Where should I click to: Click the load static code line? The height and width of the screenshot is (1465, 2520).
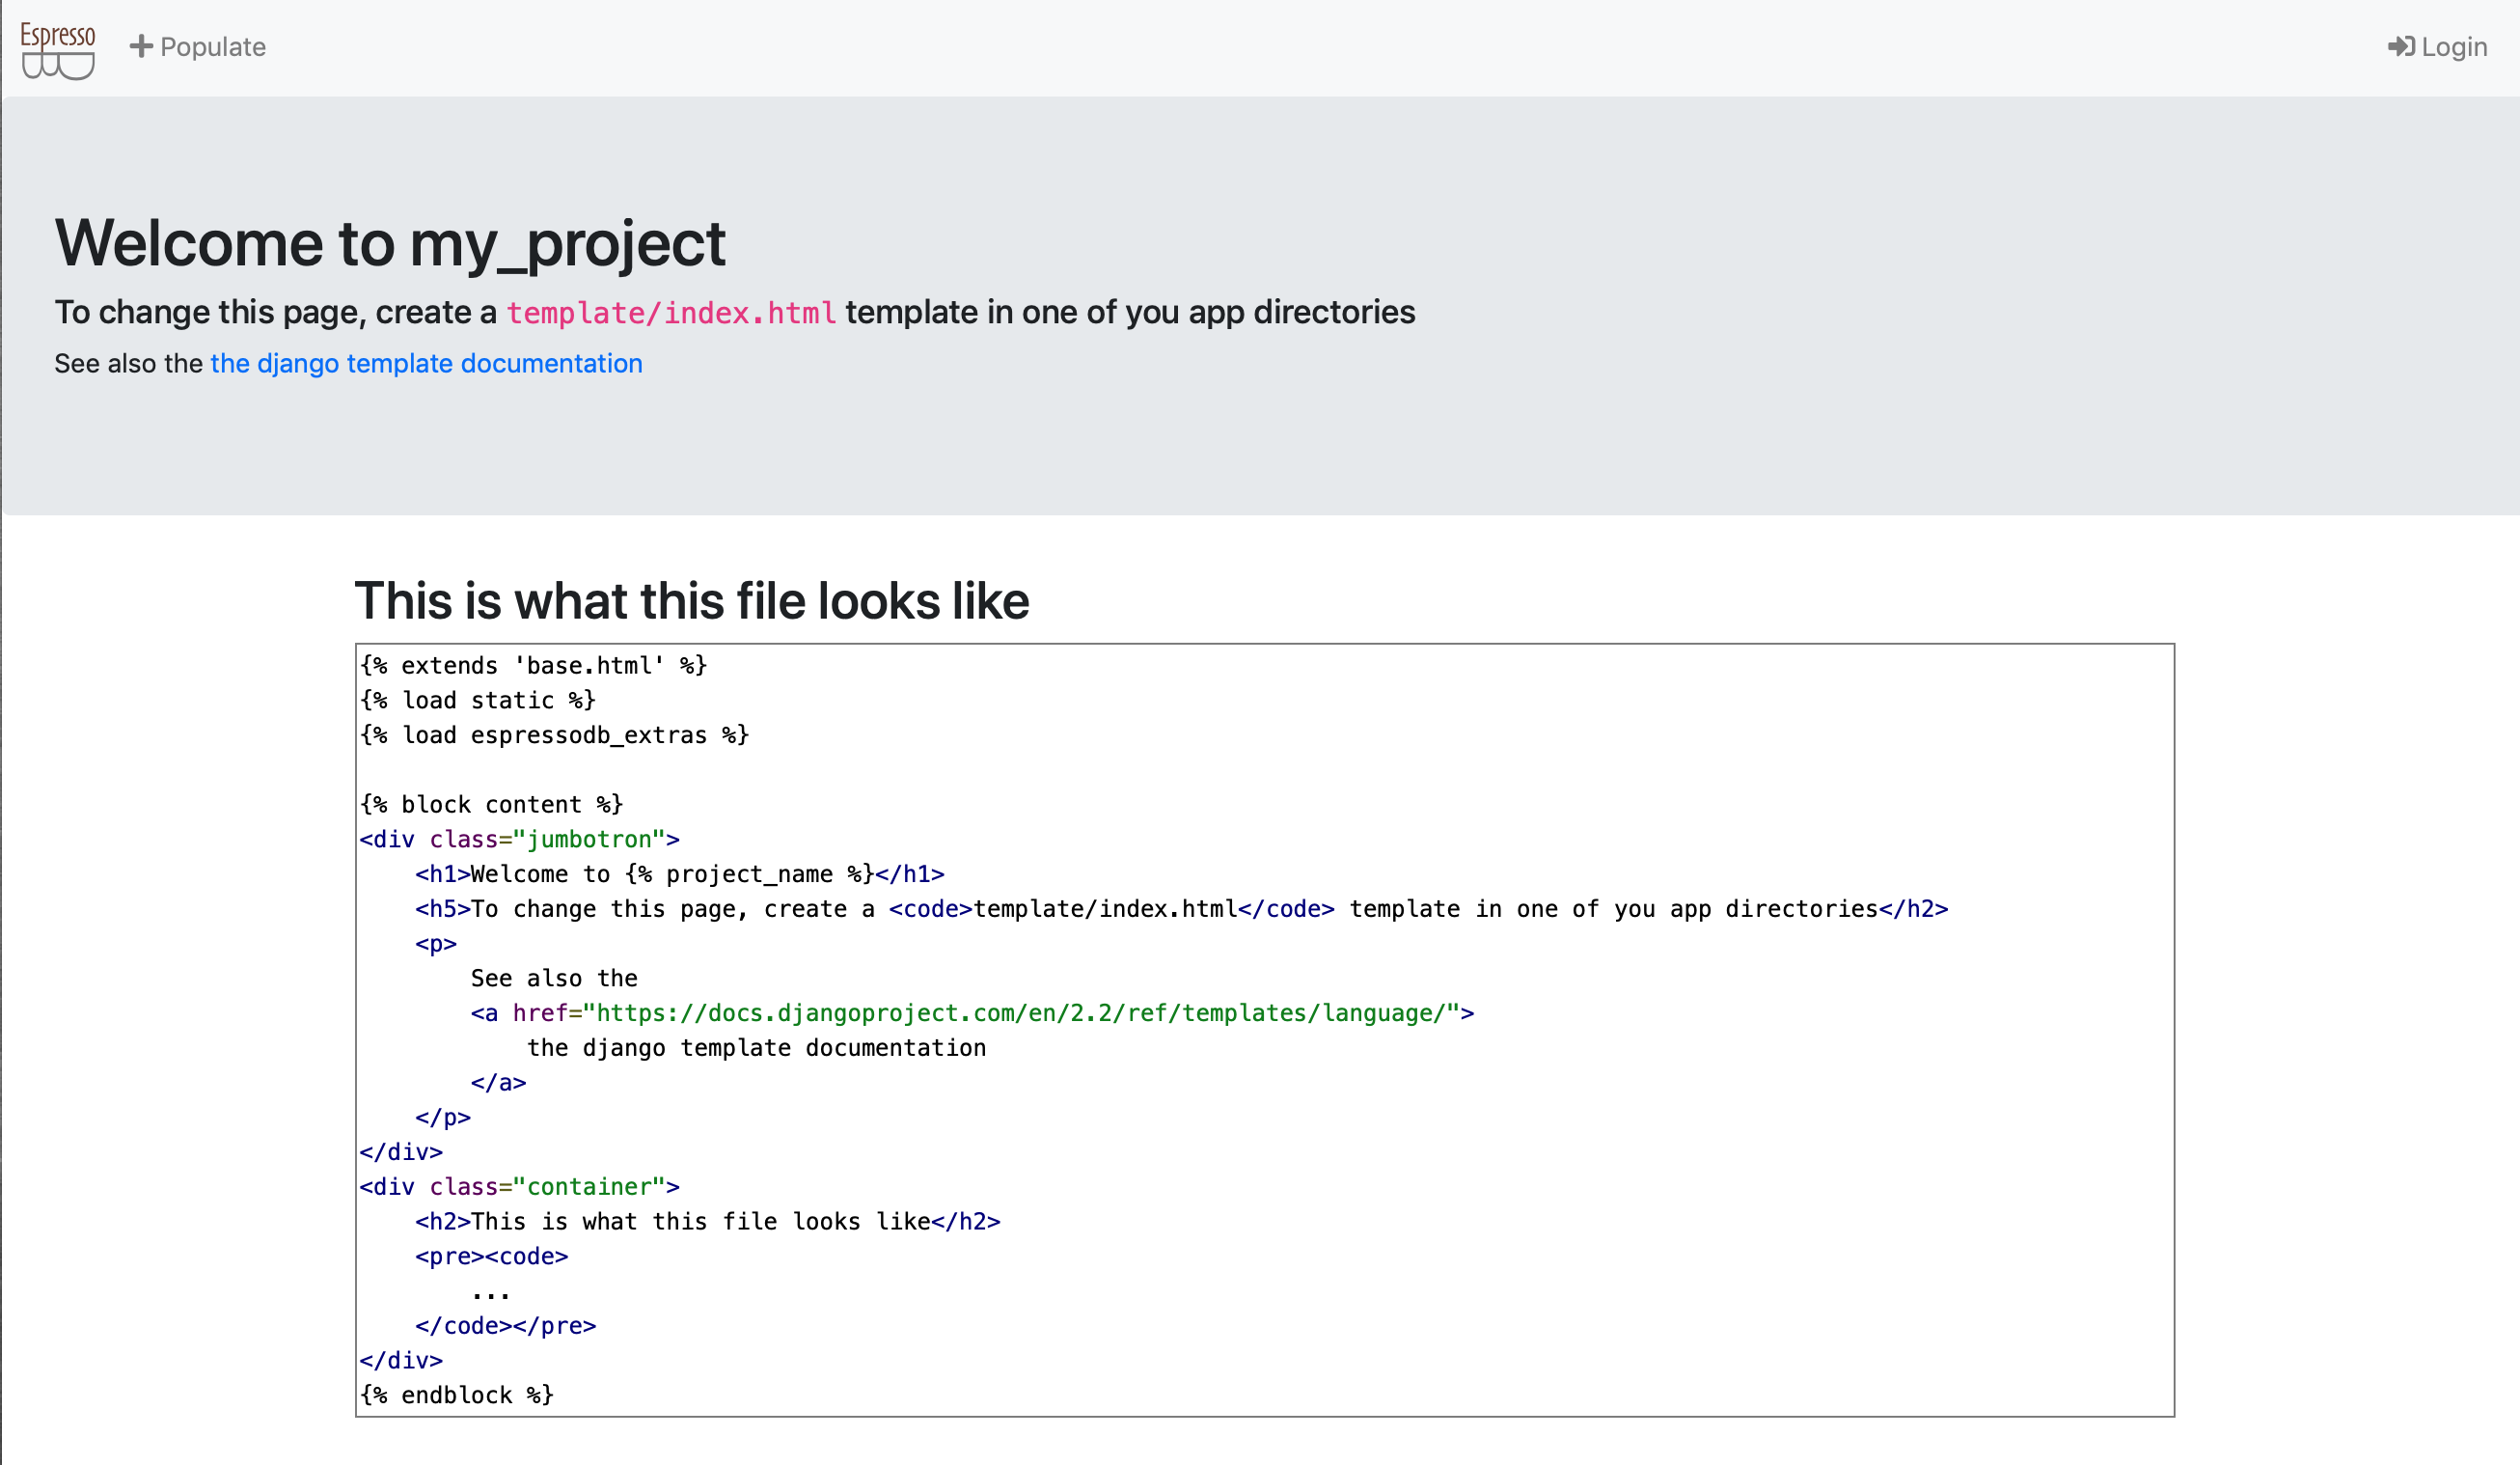coord(478,701)
